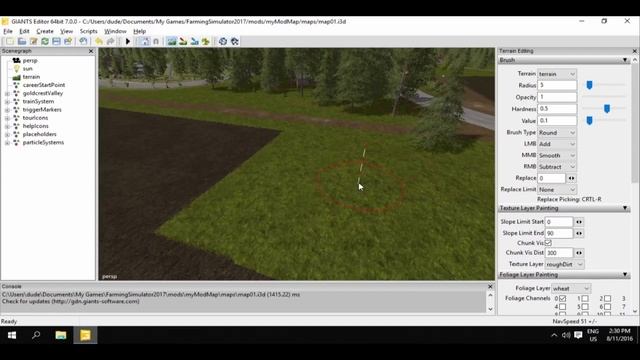Expand the goldcrestValley tree node
The width and height of the screenshot is (640, 360).
pos(7,93)
